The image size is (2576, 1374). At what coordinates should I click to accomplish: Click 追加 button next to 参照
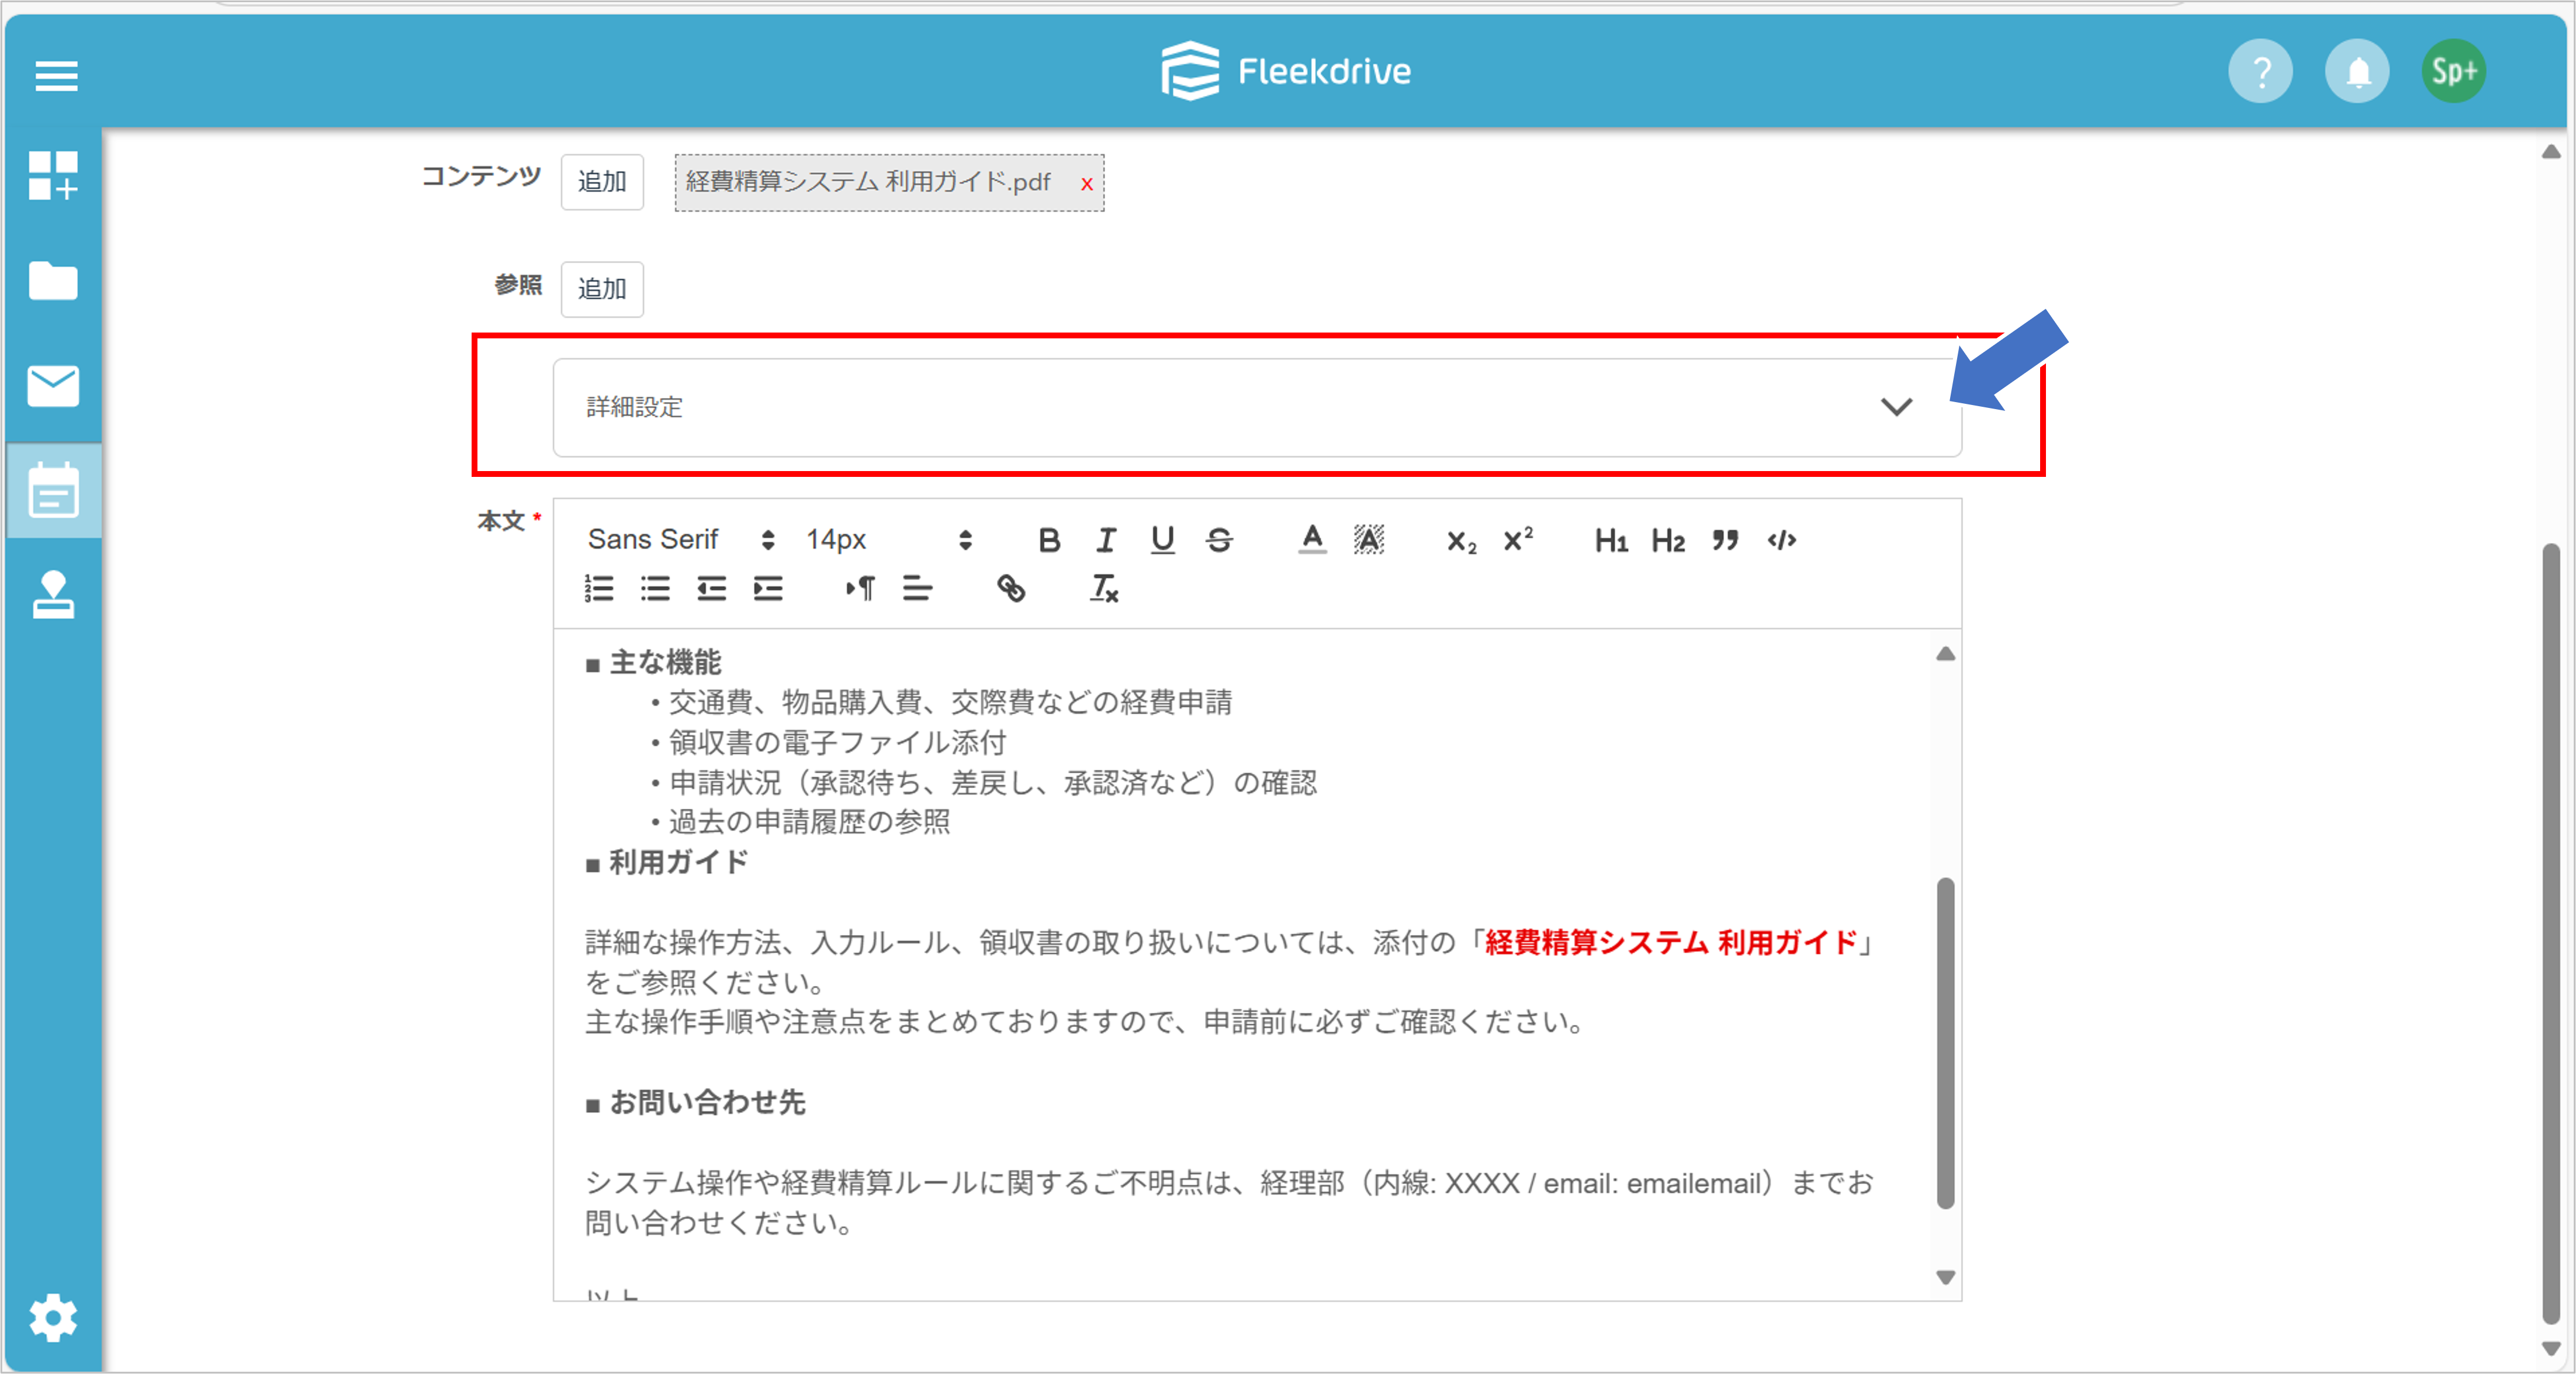602,289
